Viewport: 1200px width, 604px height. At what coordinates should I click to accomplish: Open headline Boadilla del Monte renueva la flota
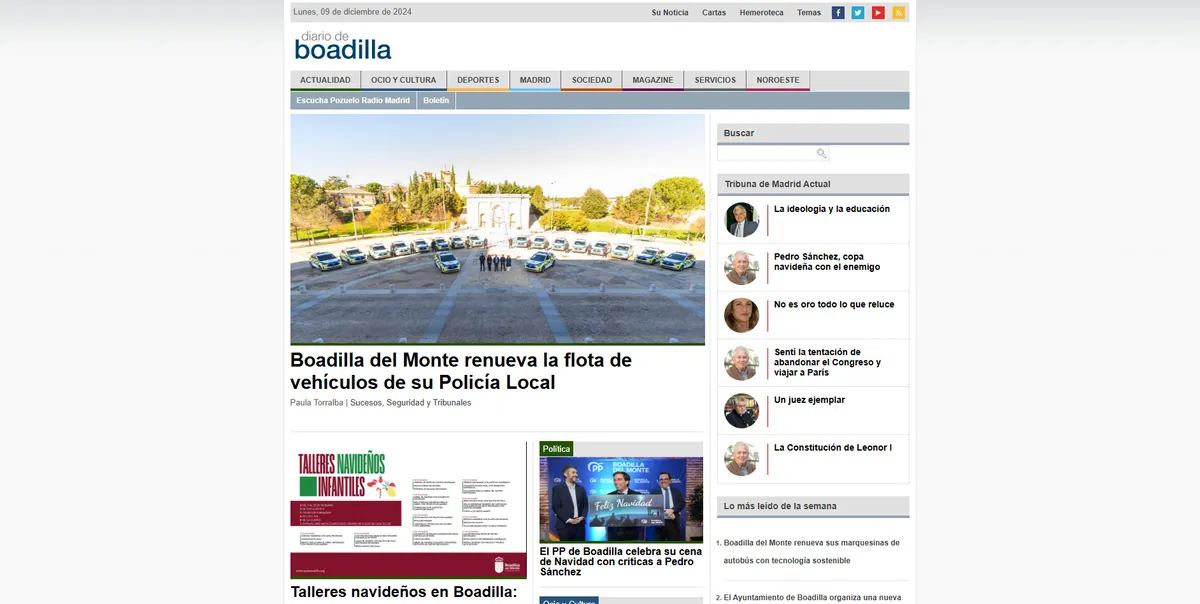pyautogui.click(x=461, y=371)
